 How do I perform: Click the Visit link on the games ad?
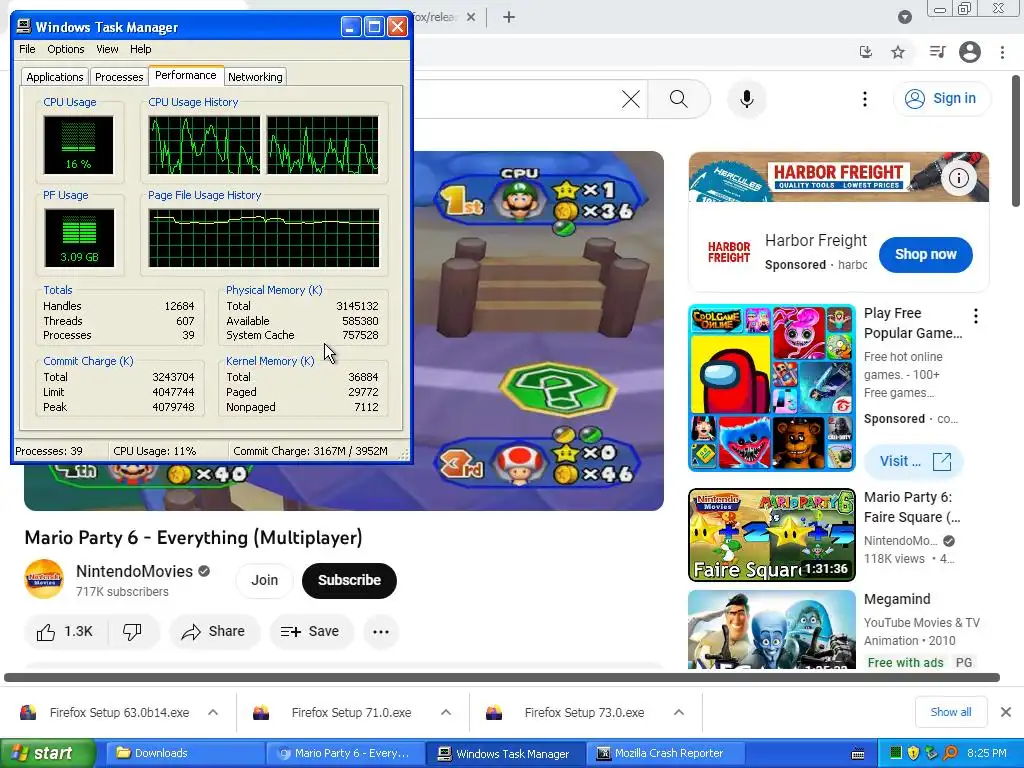[914, 461]
